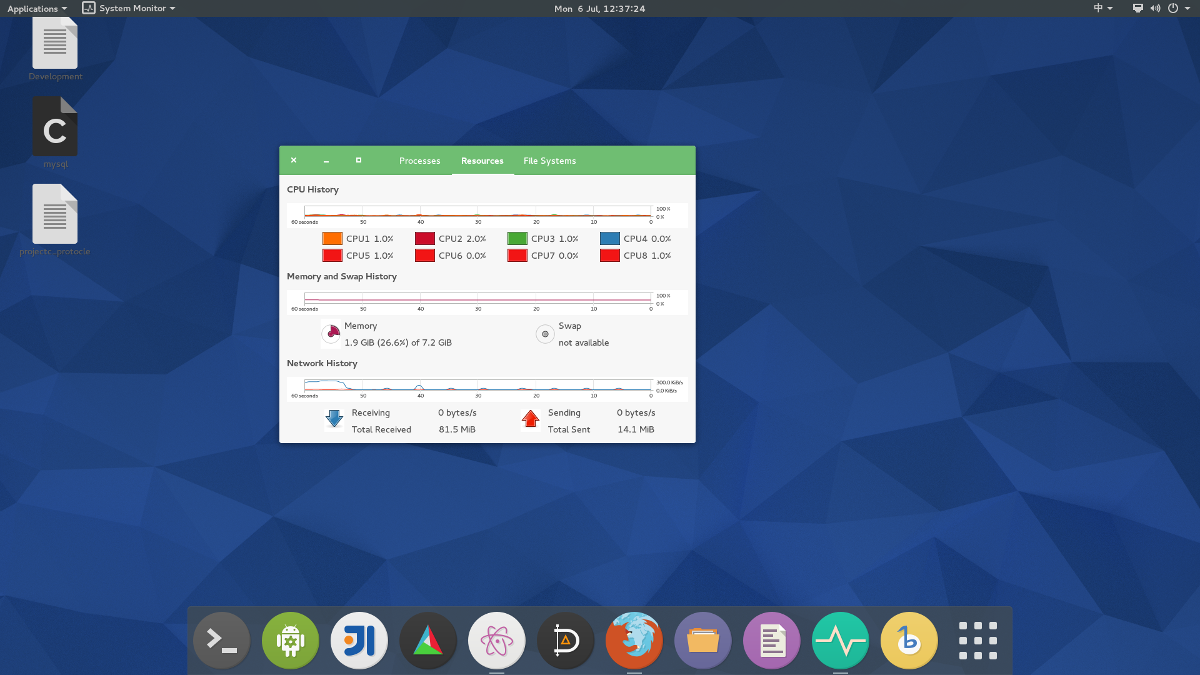
Task: Change the CPU1 orange color swatch
Action: pos(332,239)
